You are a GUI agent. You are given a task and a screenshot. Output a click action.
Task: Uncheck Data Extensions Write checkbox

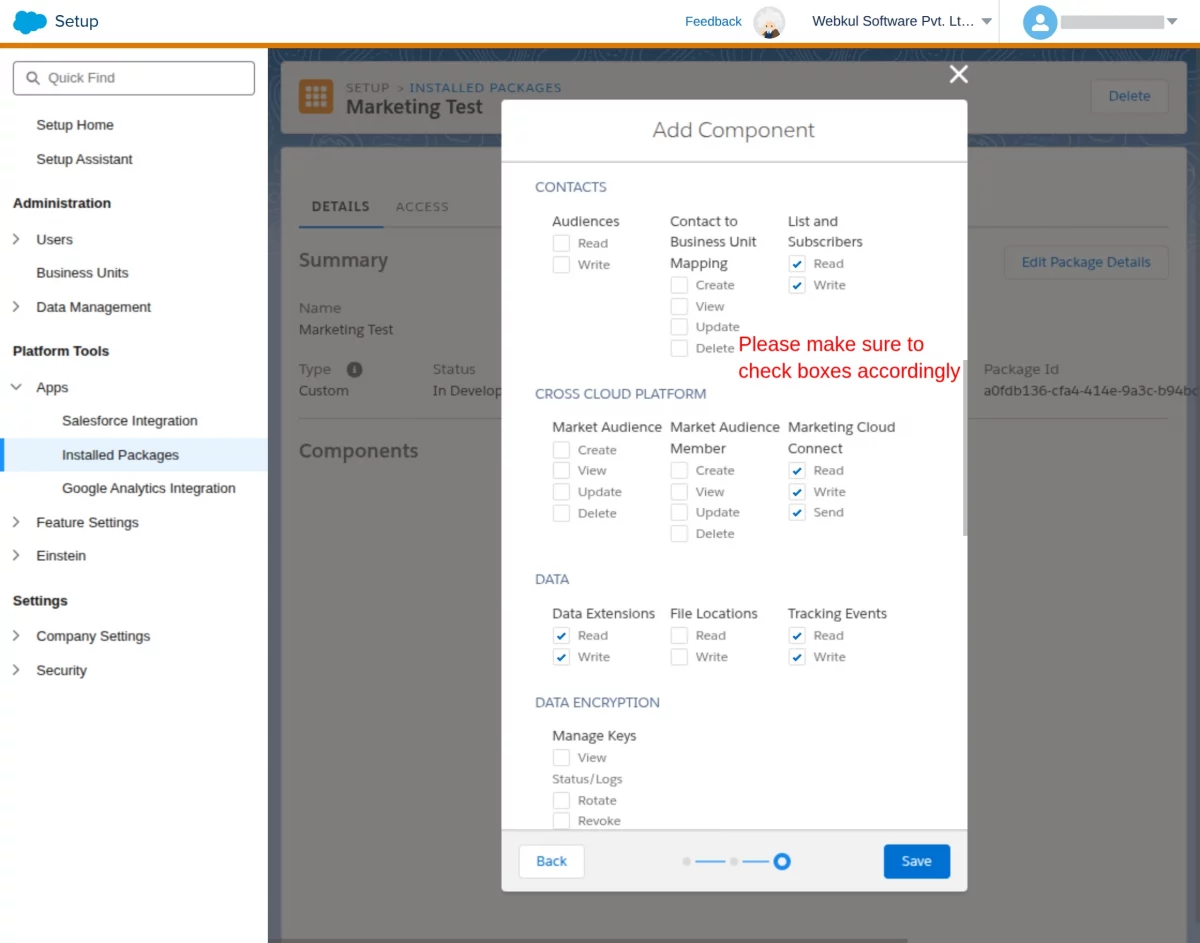click(x=561, y=657)
